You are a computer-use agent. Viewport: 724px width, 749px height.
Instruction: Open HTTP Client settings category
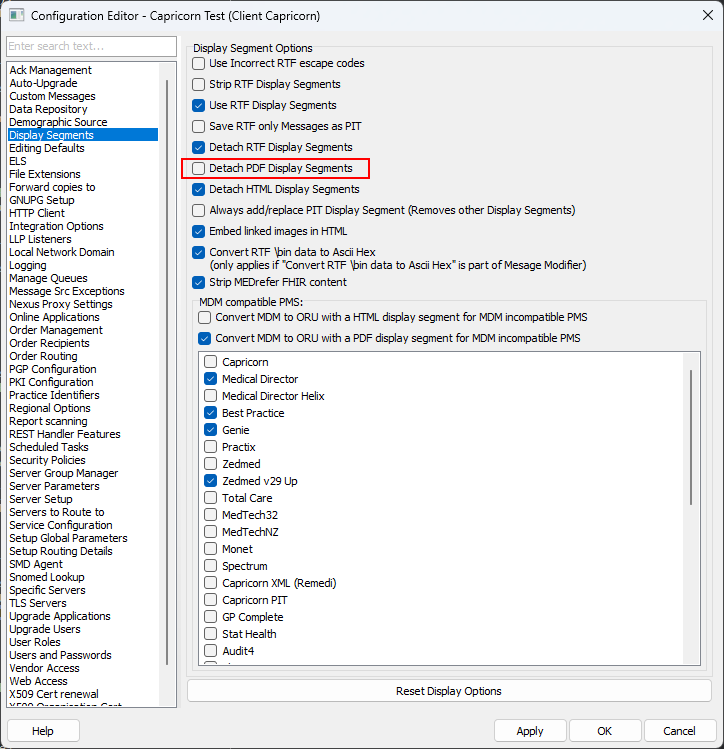tap(37, 213)
